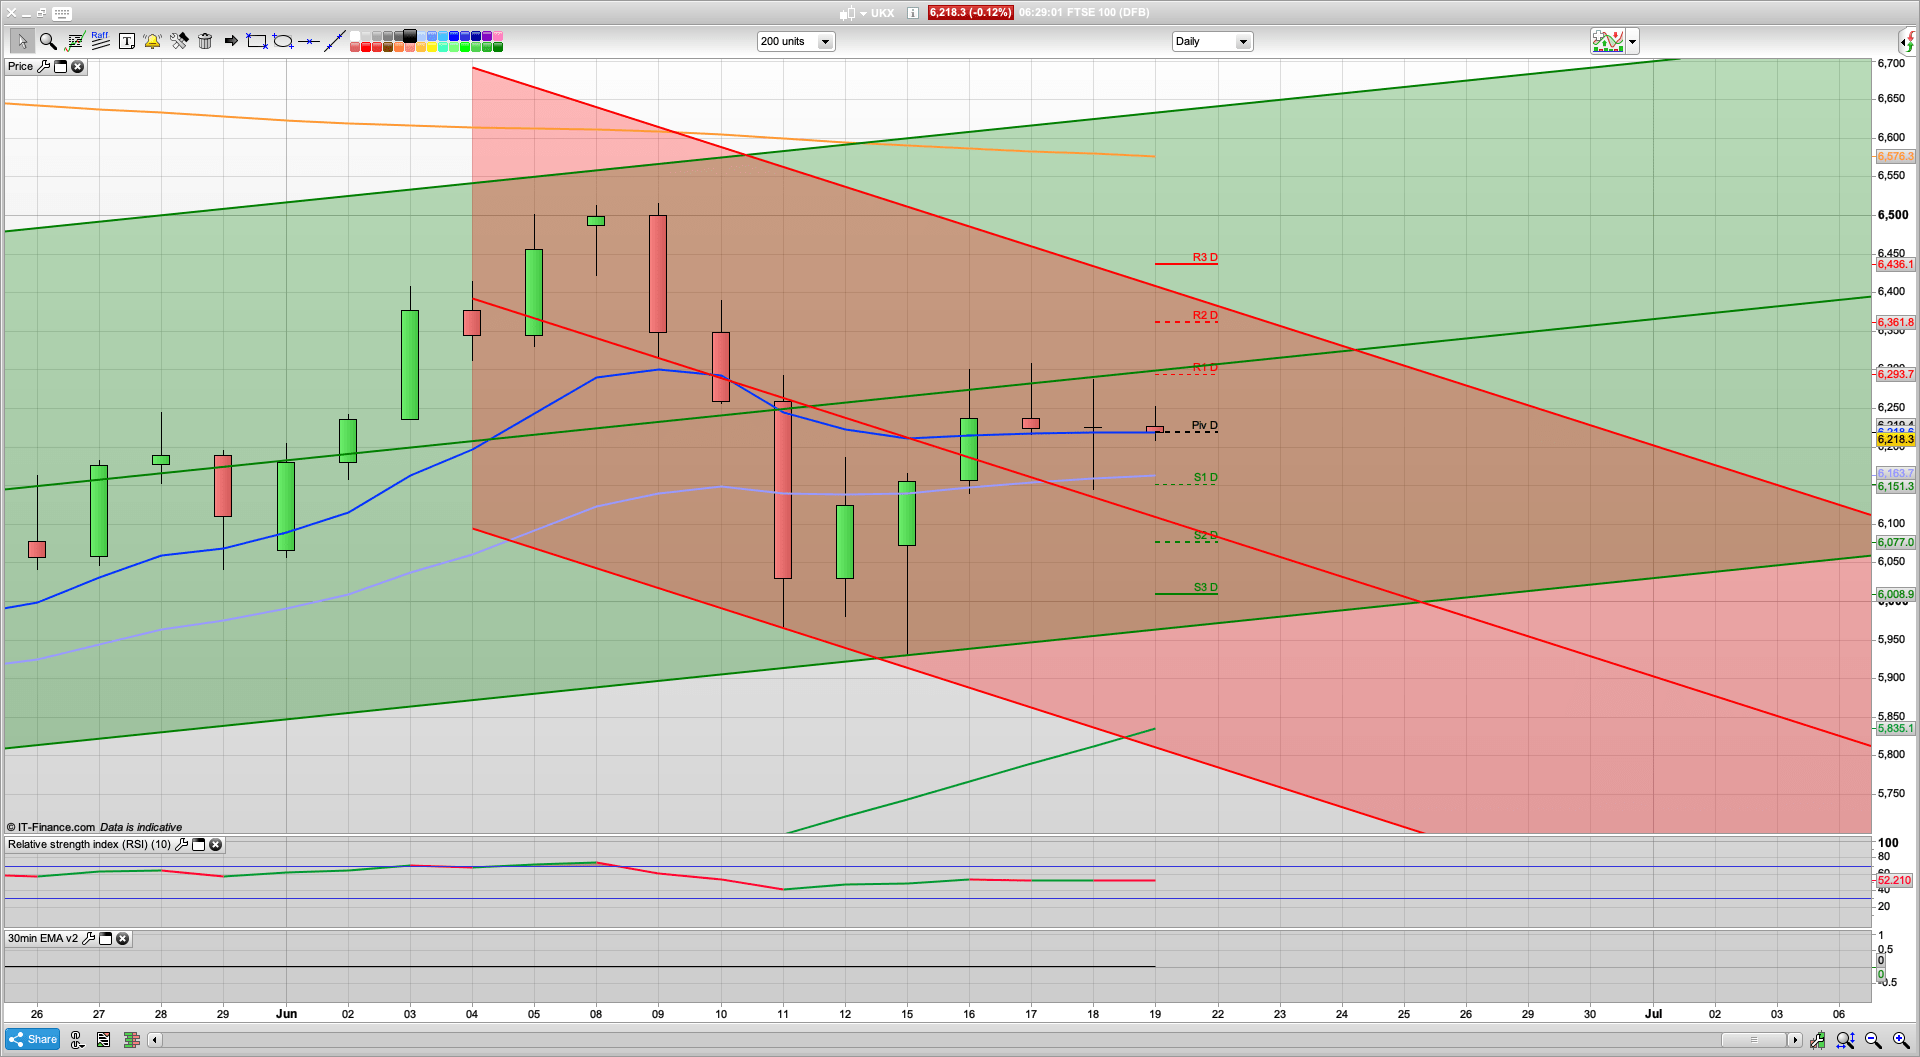
Task: Zoom out using the minus magnifier
Action: tap(1873, 1040)
